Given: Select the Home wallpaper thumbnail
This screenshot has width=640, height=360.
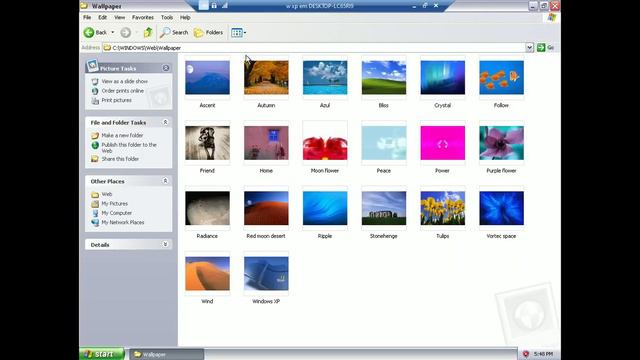Looking at the screenshot, I should [x=266, y=143].
